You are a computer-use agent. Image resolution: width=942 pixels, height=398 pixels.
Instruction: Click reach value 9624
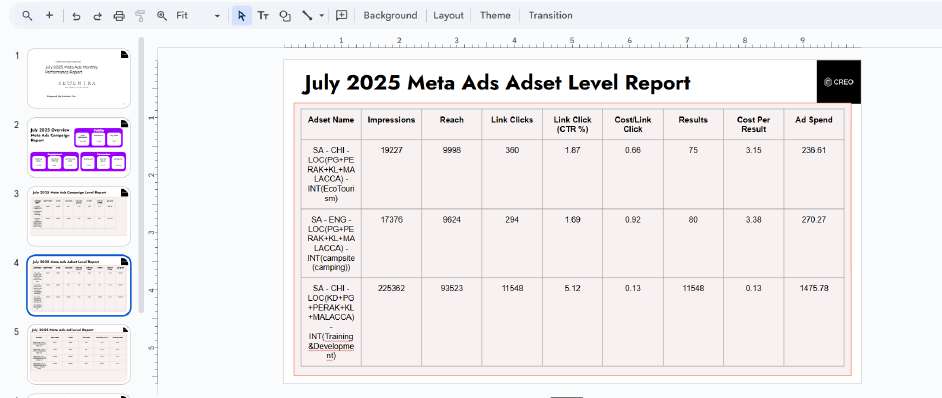[452, 220]
